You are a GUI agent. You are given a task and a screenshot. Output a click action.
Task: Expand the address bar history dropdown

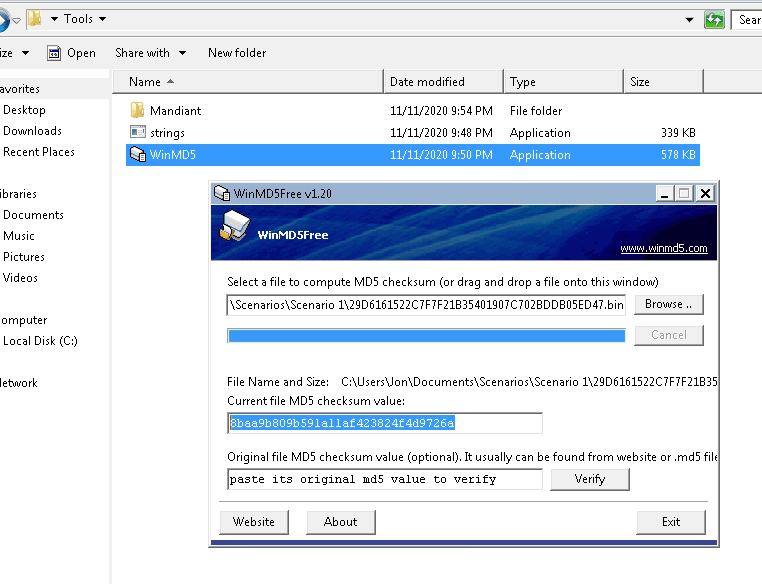(x=689, y=20)
